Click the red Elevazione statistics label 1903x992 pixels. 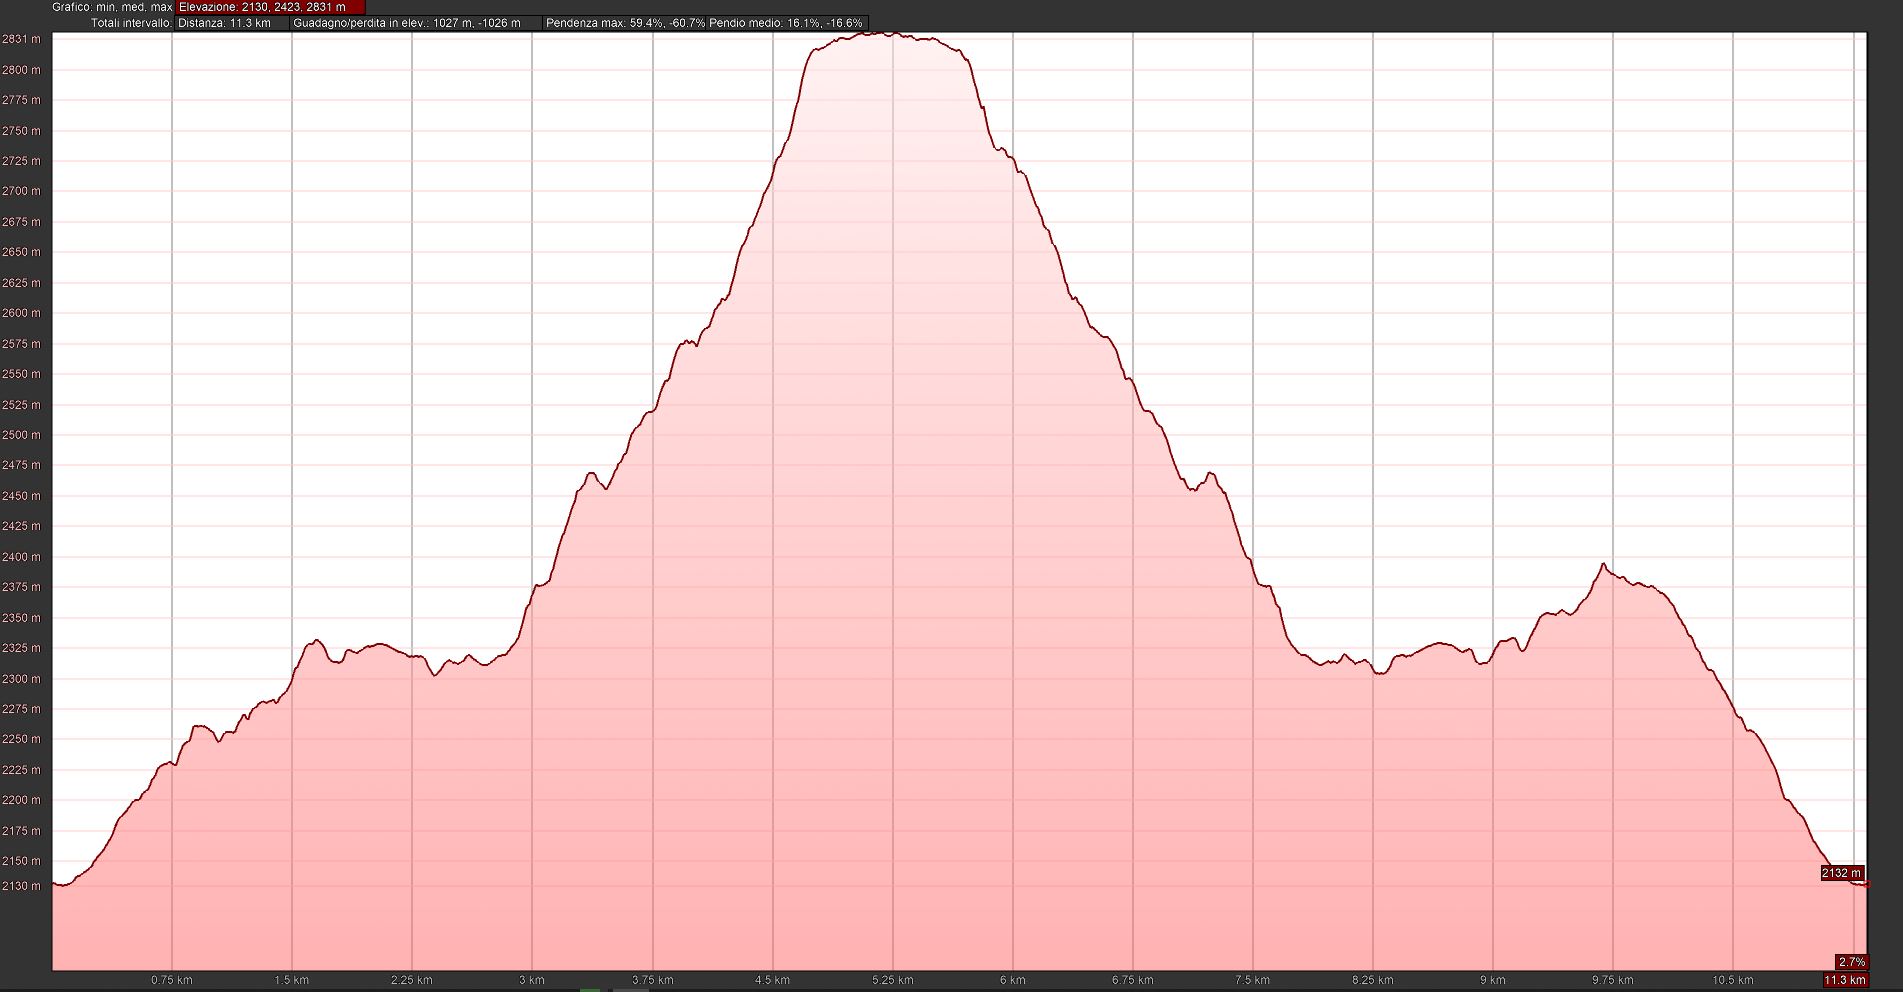262,7
